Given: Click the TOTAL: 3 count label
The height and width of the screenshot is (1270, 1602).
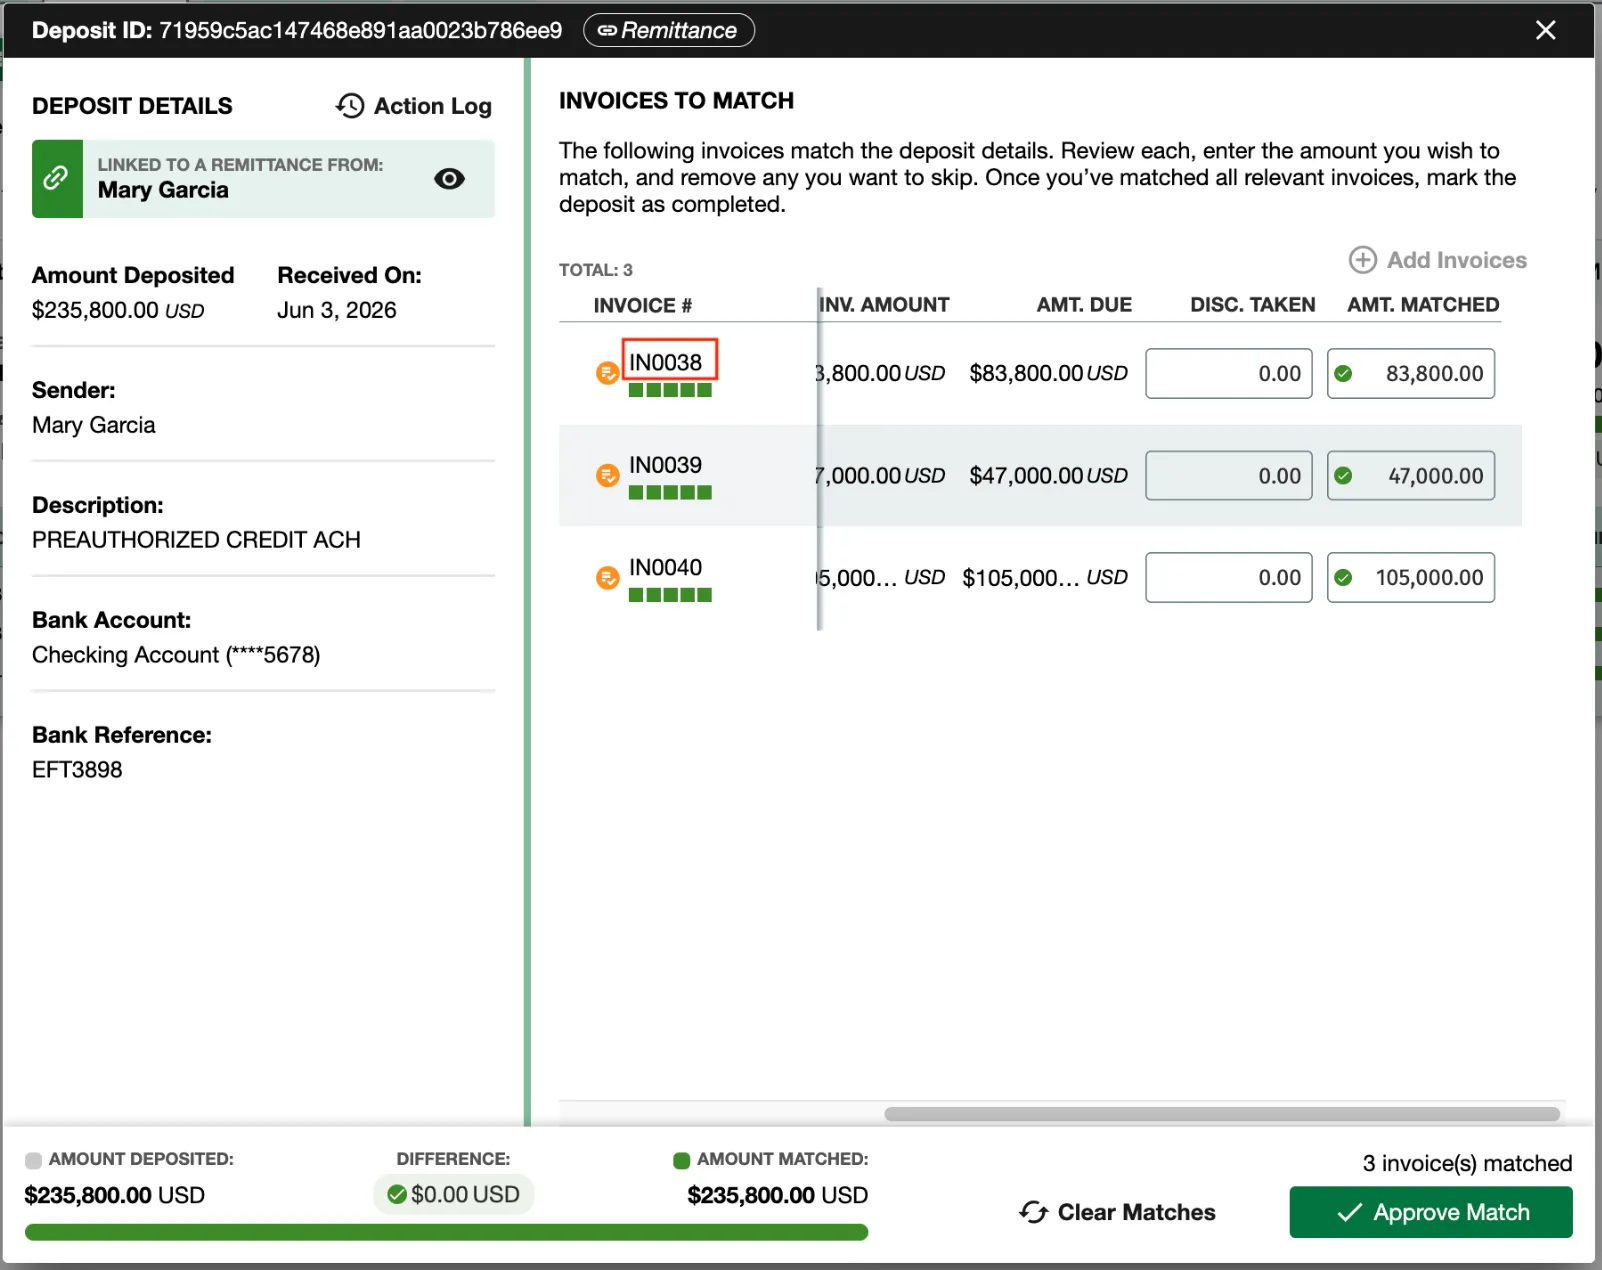Looking at the screenshot, I should (x=596, y=270).
